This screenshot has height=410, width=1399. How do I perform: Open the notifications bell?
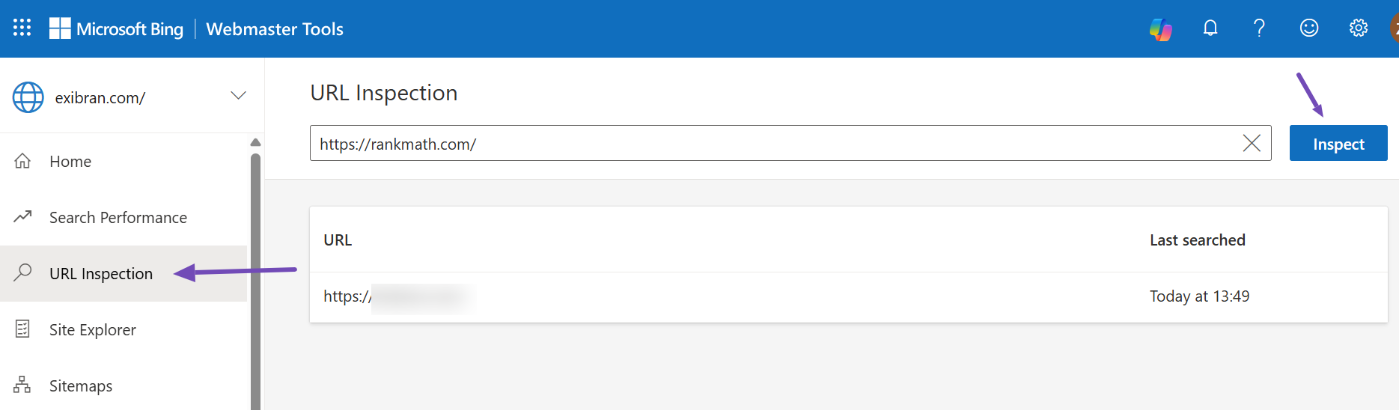tap(1210, 29)
